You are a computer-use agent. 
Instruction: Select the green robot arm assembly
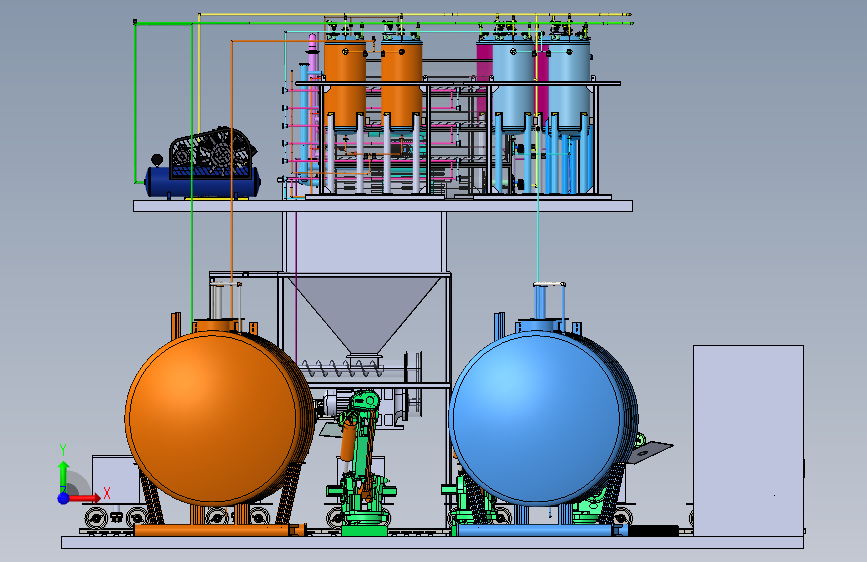361,462
